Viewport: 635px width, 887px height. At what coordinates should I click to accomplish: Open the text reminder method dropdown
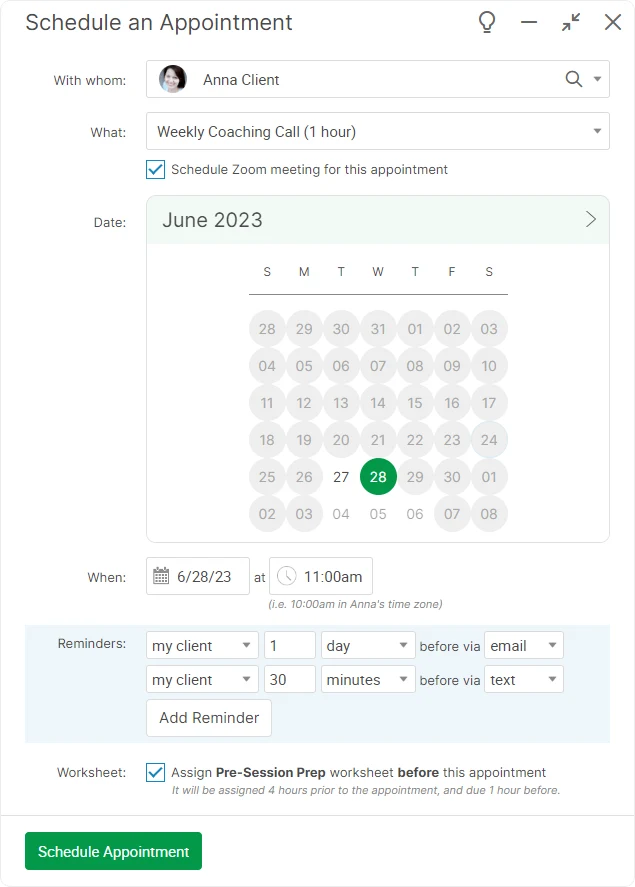[524, 679]
